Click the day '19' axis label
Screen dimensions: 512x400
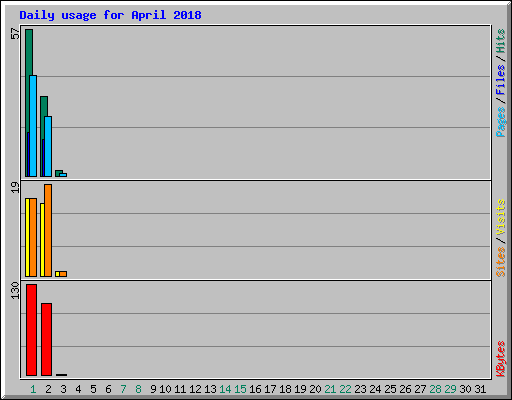click(x=300, y=389)
